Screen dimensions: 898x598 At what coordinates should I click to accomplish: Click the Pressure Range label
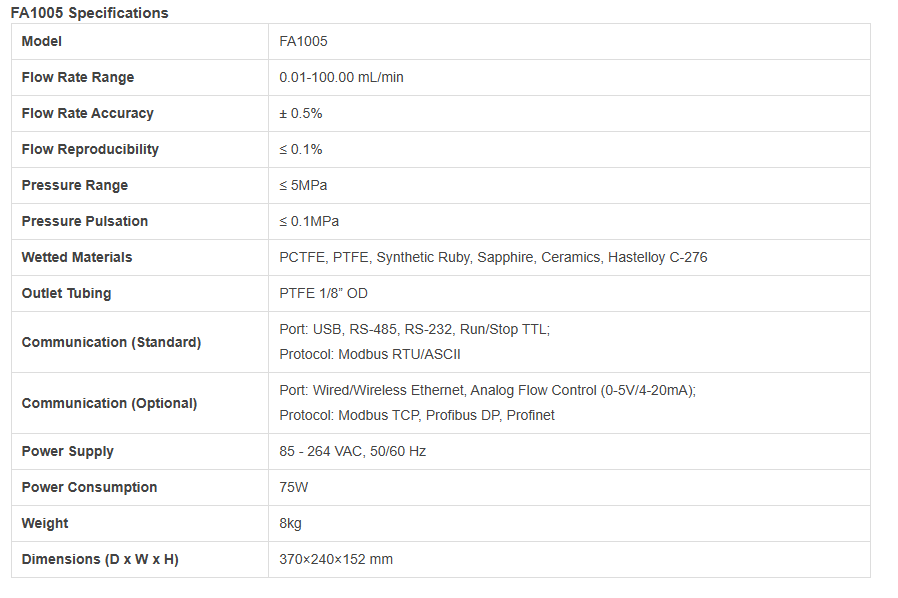point(75,185)
